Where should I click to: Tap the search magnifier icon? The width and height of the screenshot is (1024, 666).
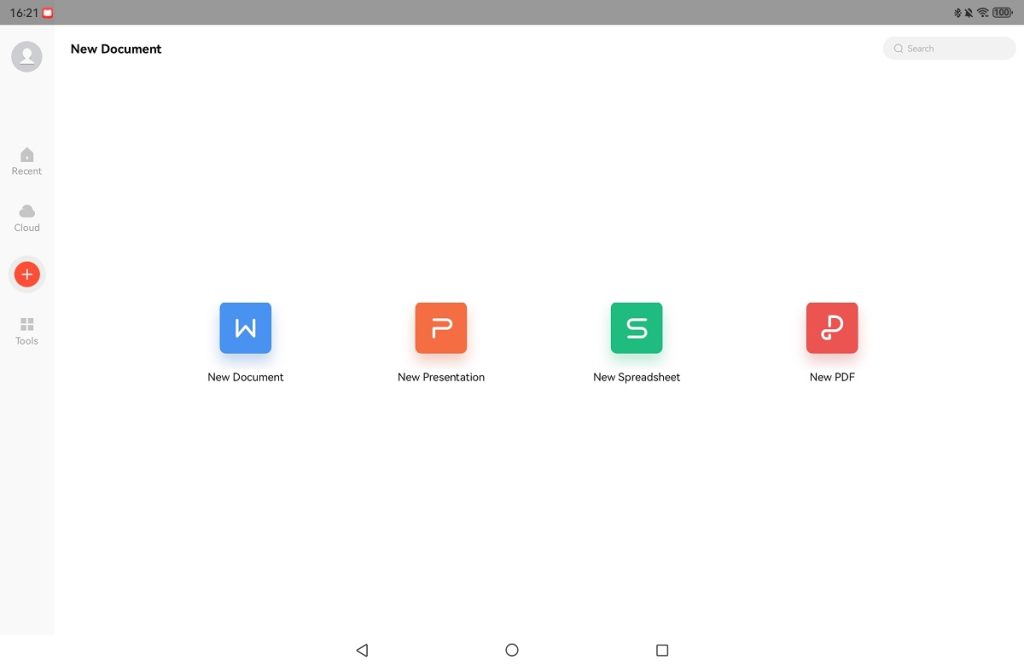pyautogui.click(x=899, y=48)
